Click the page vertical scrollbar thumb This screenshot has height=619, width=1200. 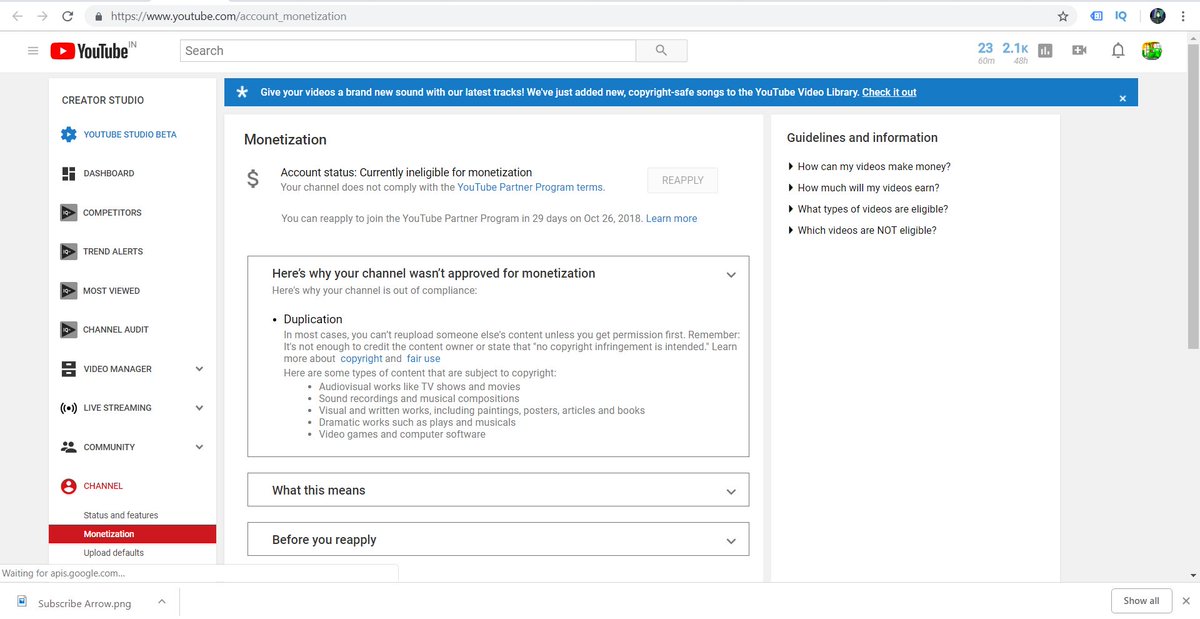click(1192, 197)
